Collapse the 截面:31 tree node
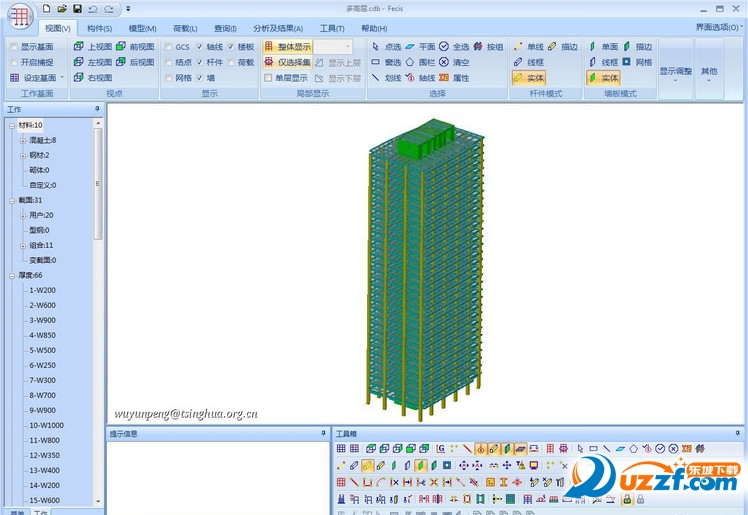The image size is (748, 515). pyautogui.click(x=12, y=201)
